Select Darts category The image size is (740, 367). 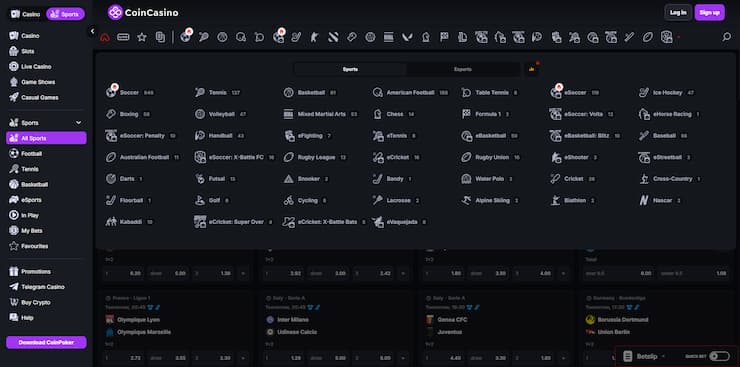(x=125, y=179)
